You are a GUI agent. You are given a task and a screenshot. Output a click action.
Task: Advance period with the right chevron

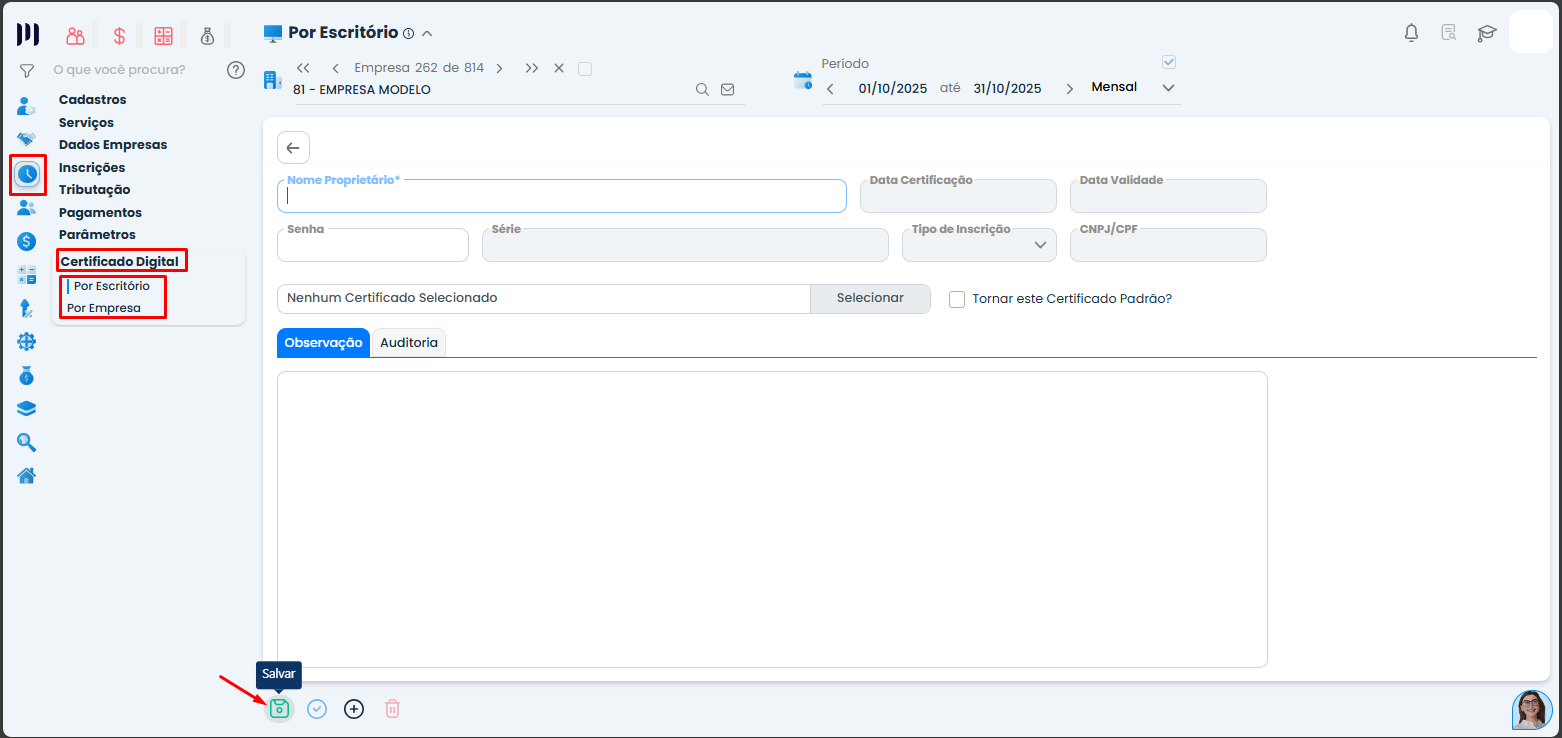[1069, 89]
